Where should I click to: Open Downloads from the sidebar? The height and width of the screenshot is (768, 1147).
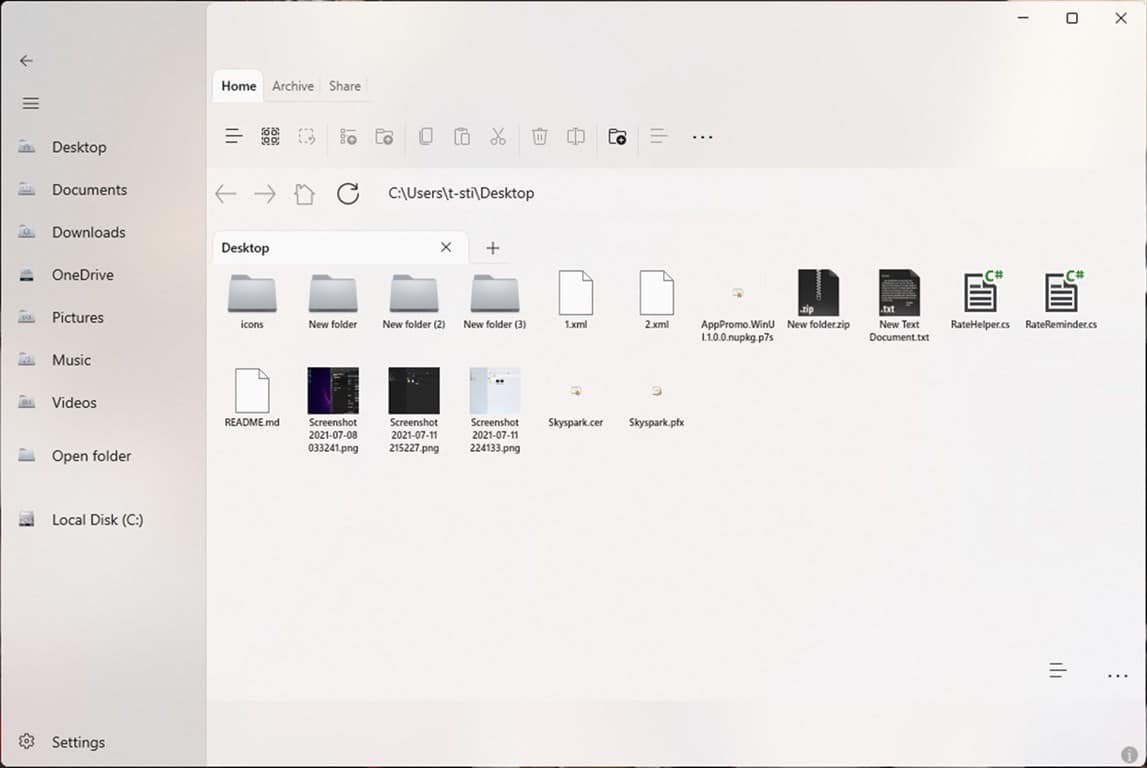pyautogui.click(x=88, y=232)
